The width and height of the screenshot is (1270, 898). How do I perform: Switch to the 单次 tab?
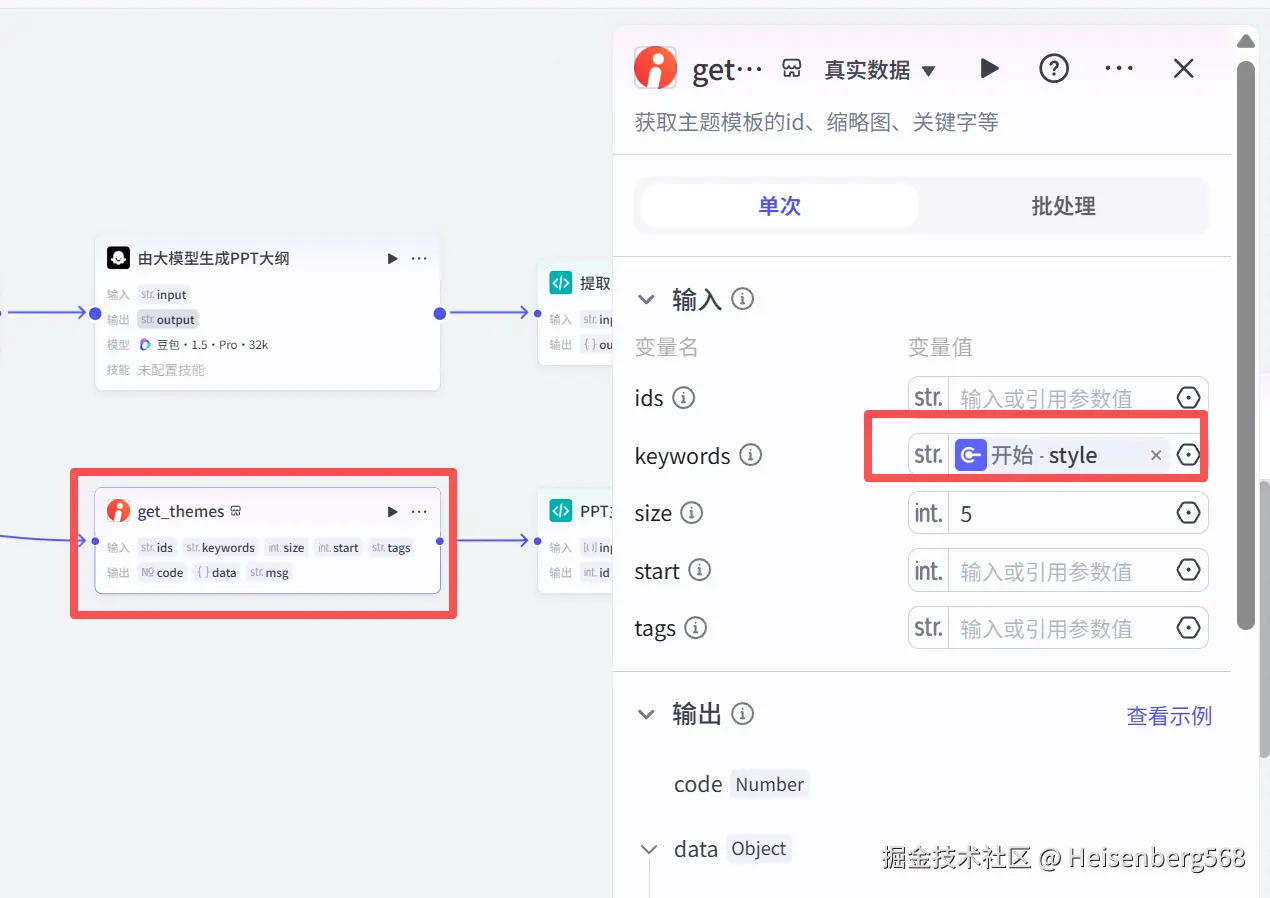pyautogui.click(x=779, y=206)
